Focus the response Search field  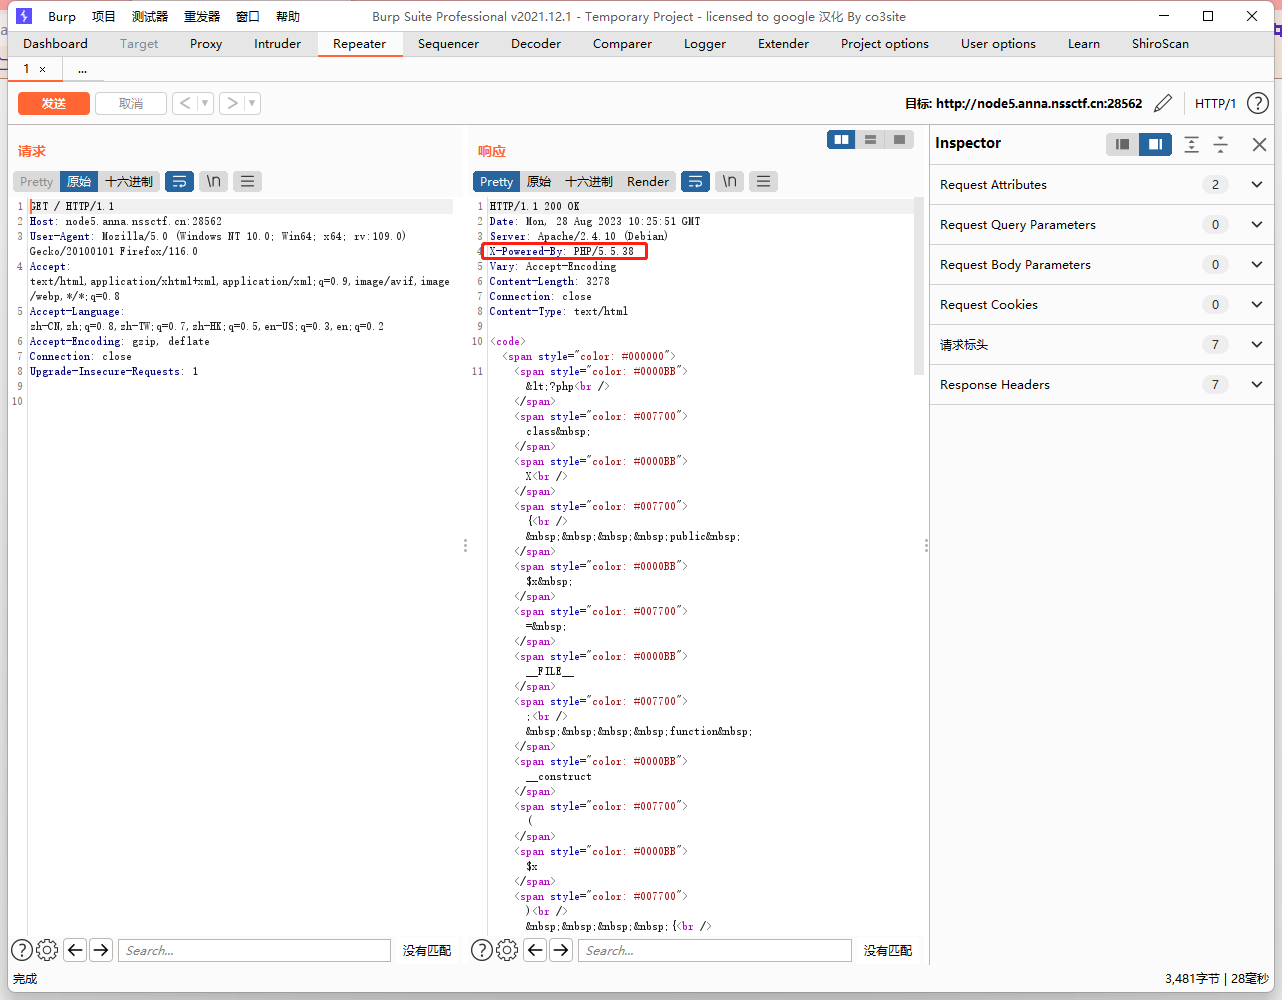(x=715, y=950)
